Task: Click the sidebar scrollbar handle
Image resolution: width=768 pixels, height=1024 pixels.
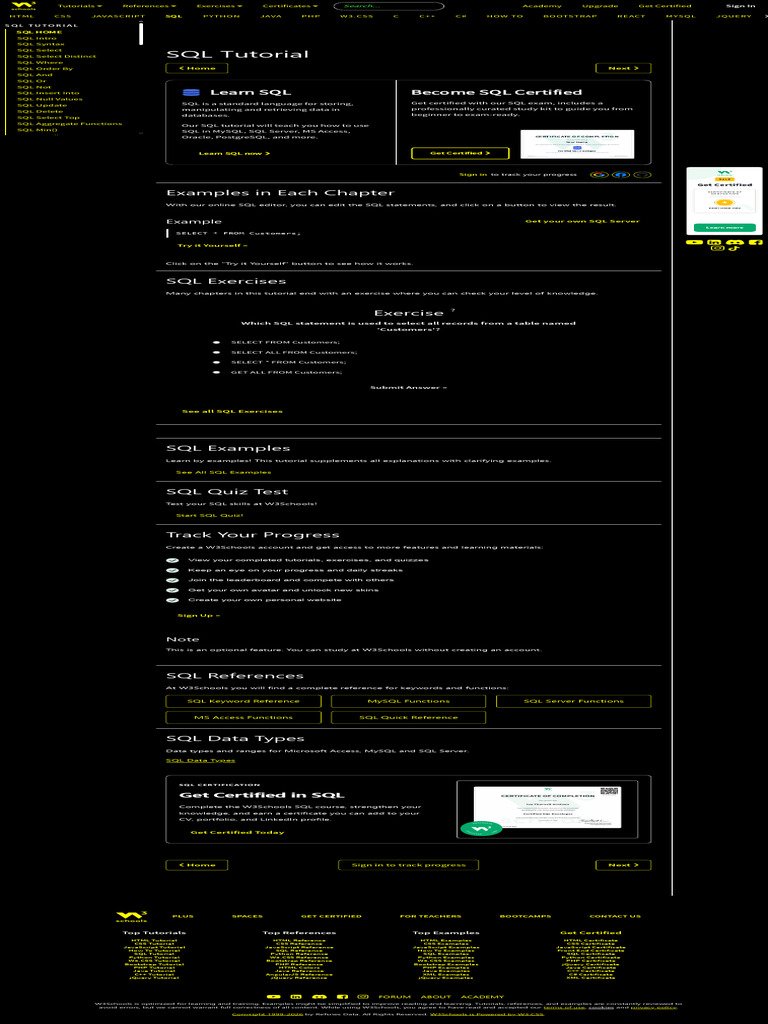Action: (x=141, y=33)
